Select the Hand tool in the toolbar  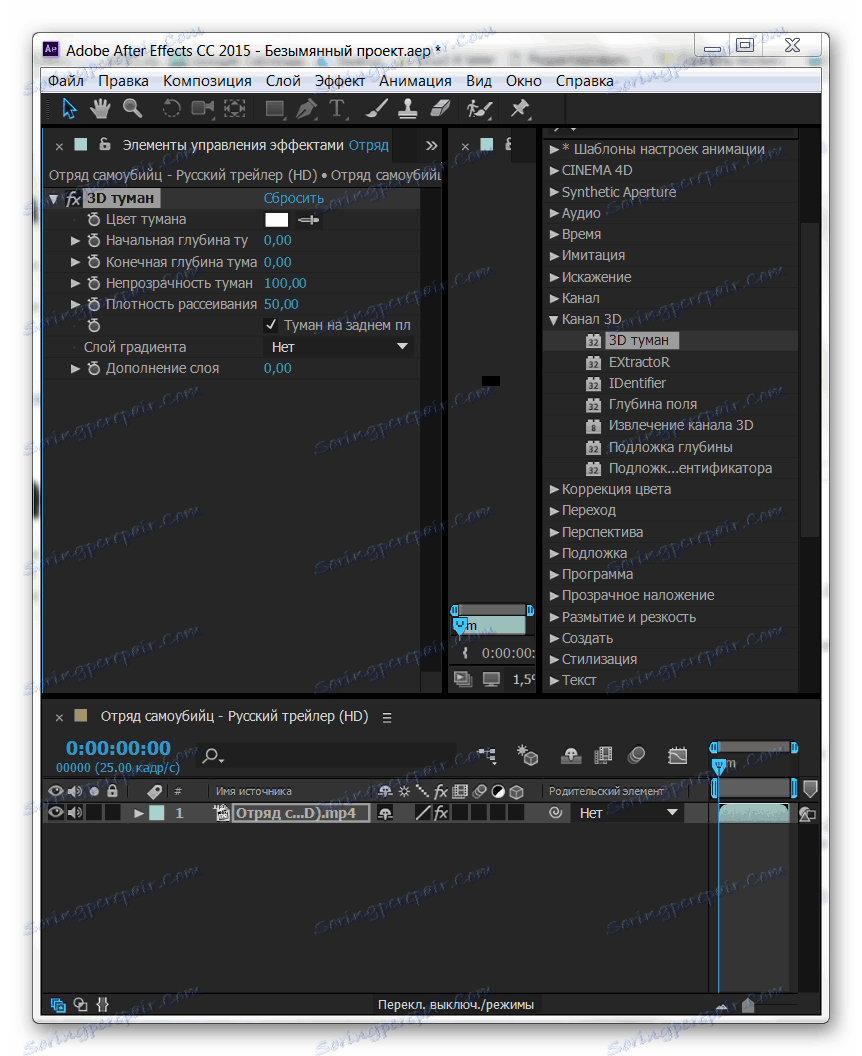click(x=100, y=108)
